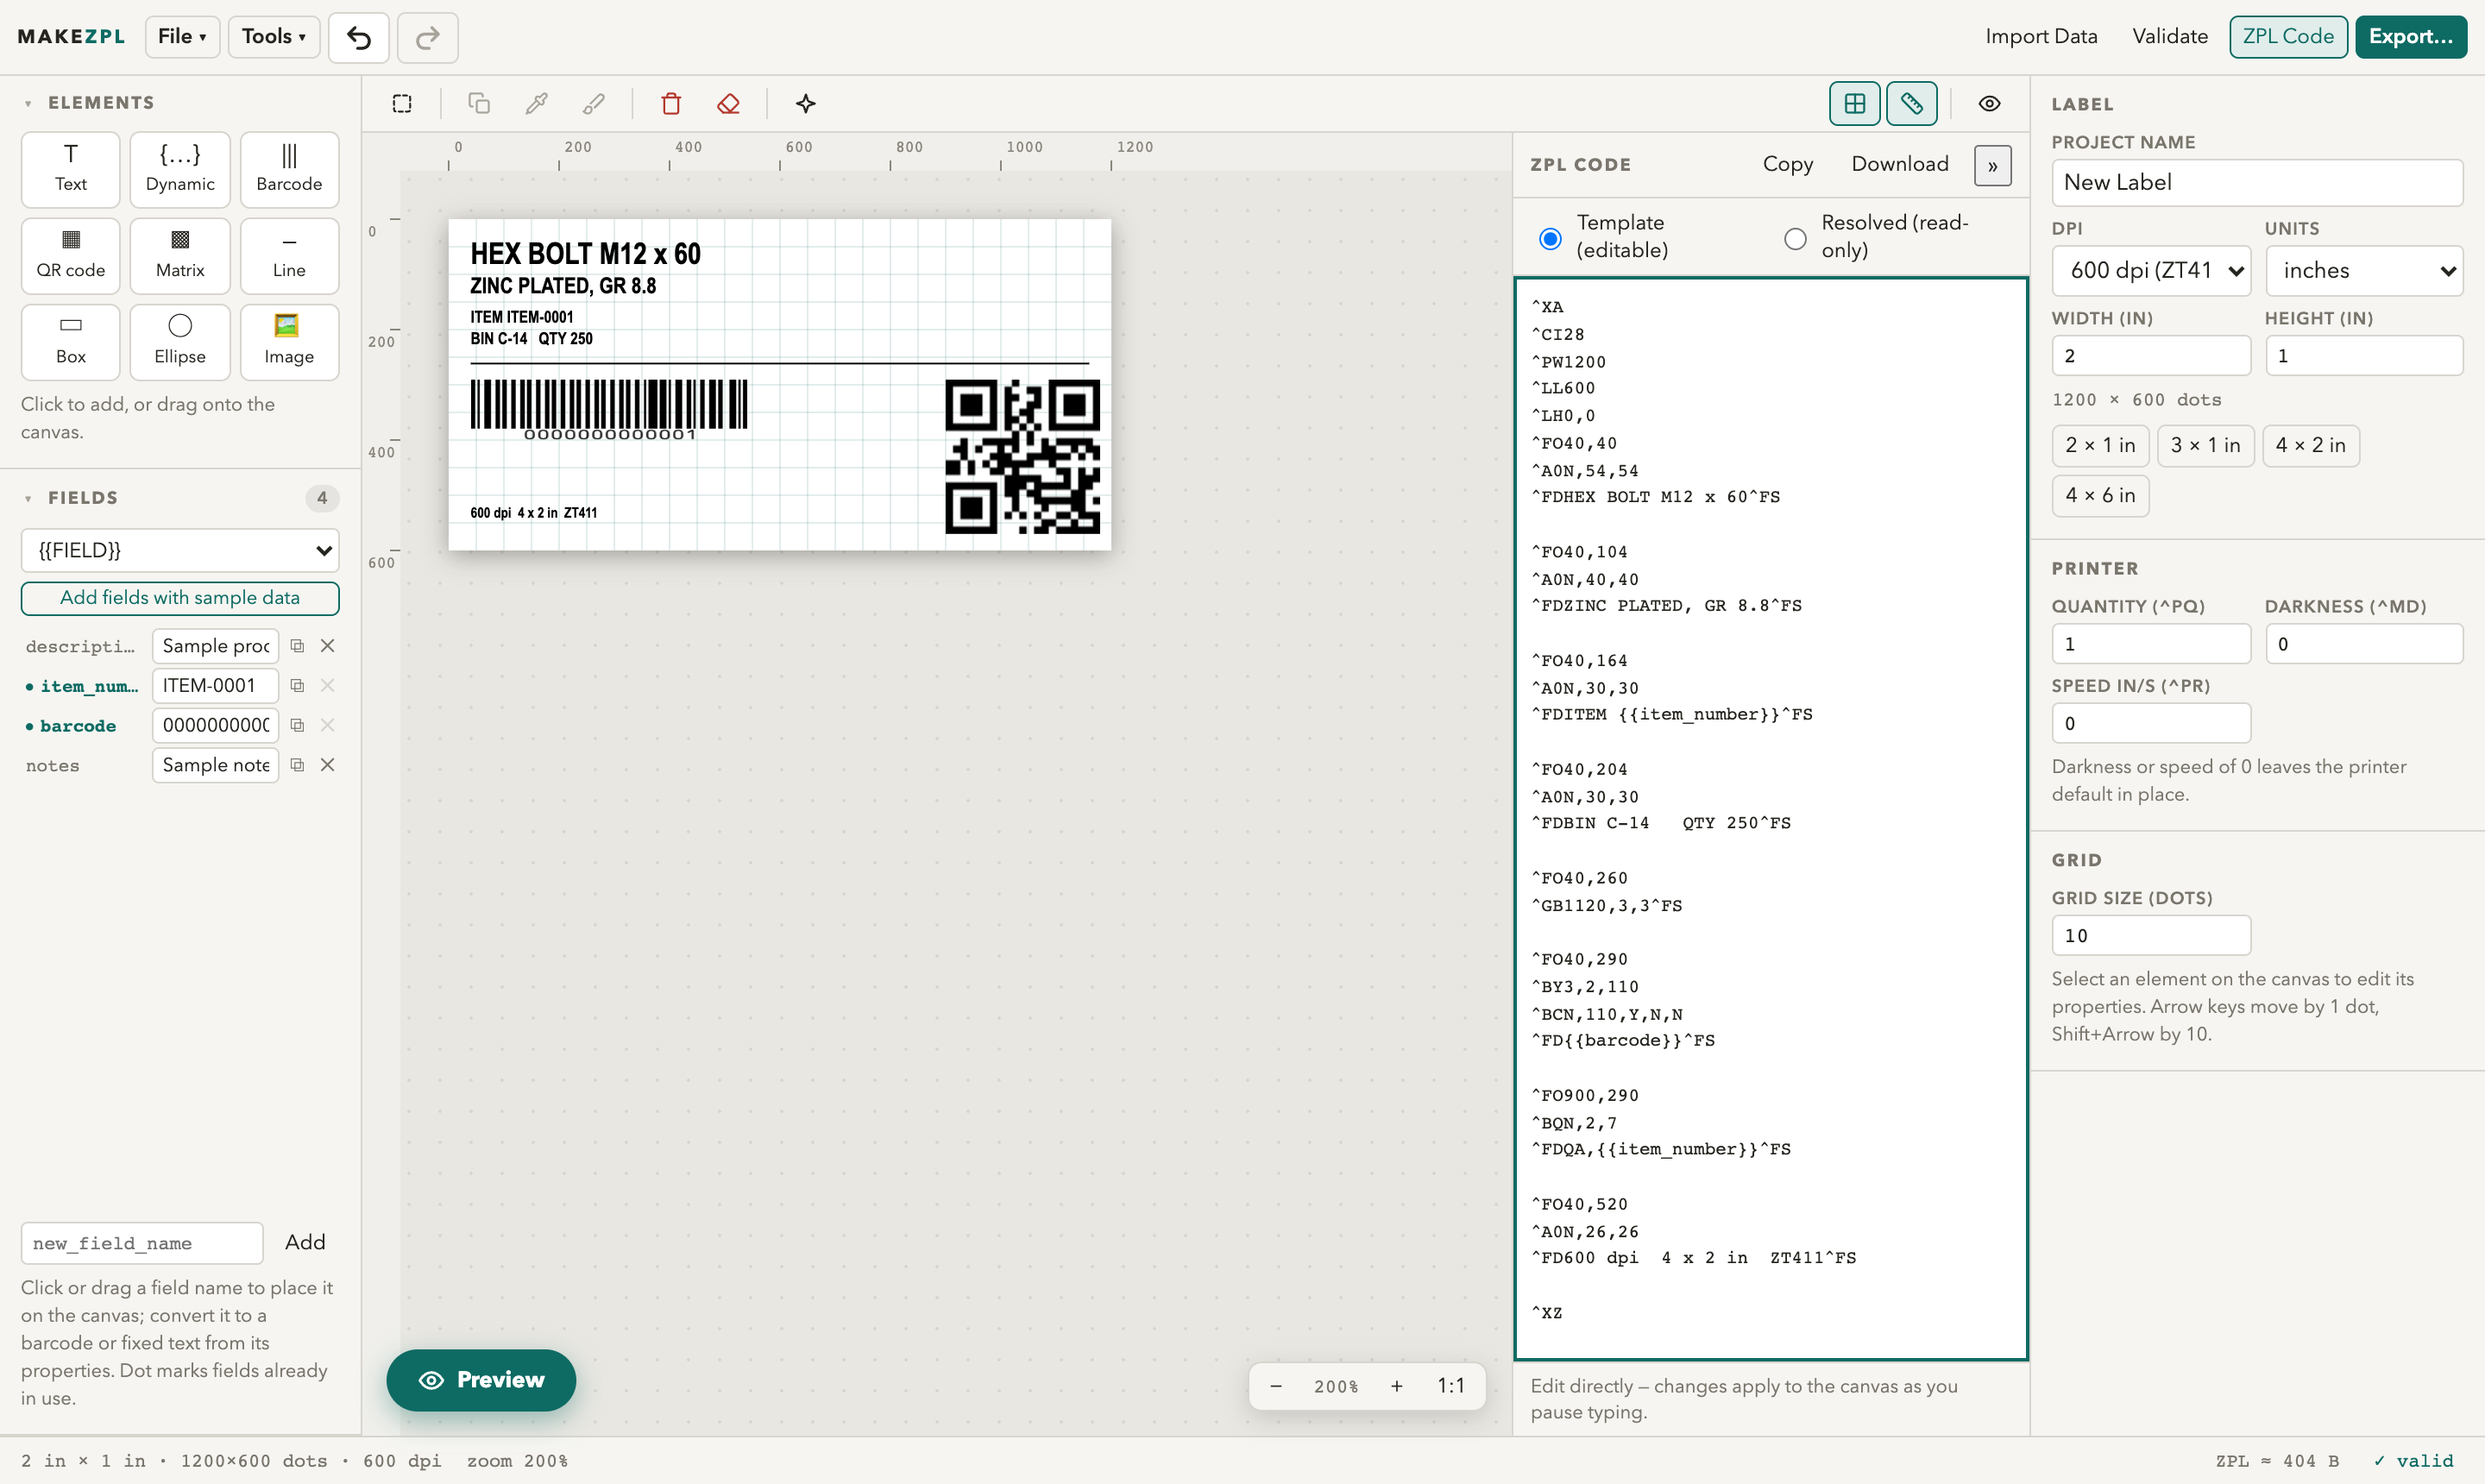Open the DPI dropdown

point(2151,271)
